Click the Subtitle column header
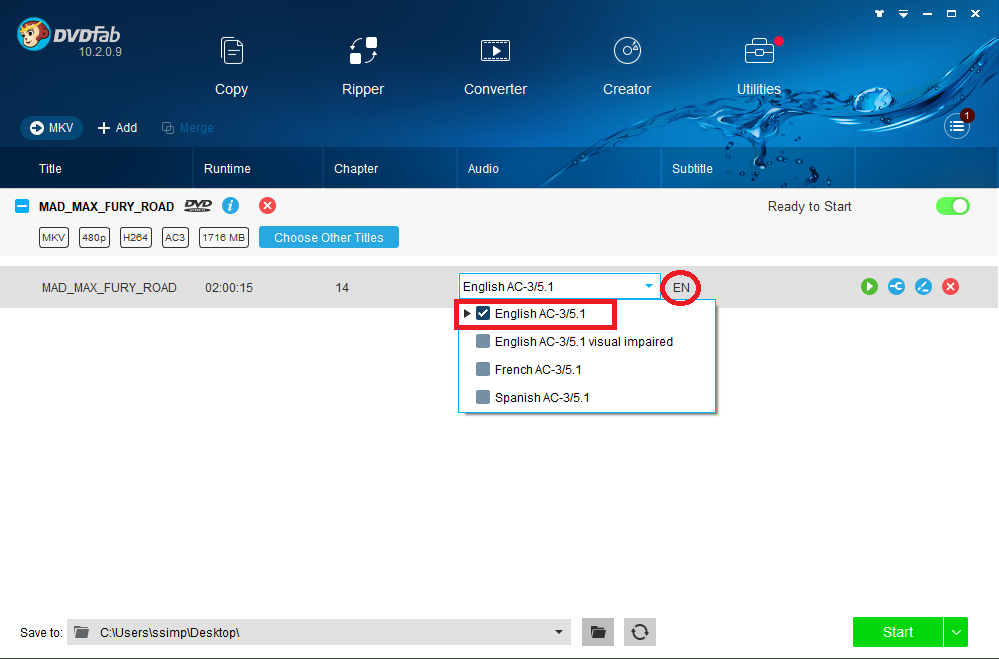The height and width of the screenshot is (659, 999). (x=692, y=169)
